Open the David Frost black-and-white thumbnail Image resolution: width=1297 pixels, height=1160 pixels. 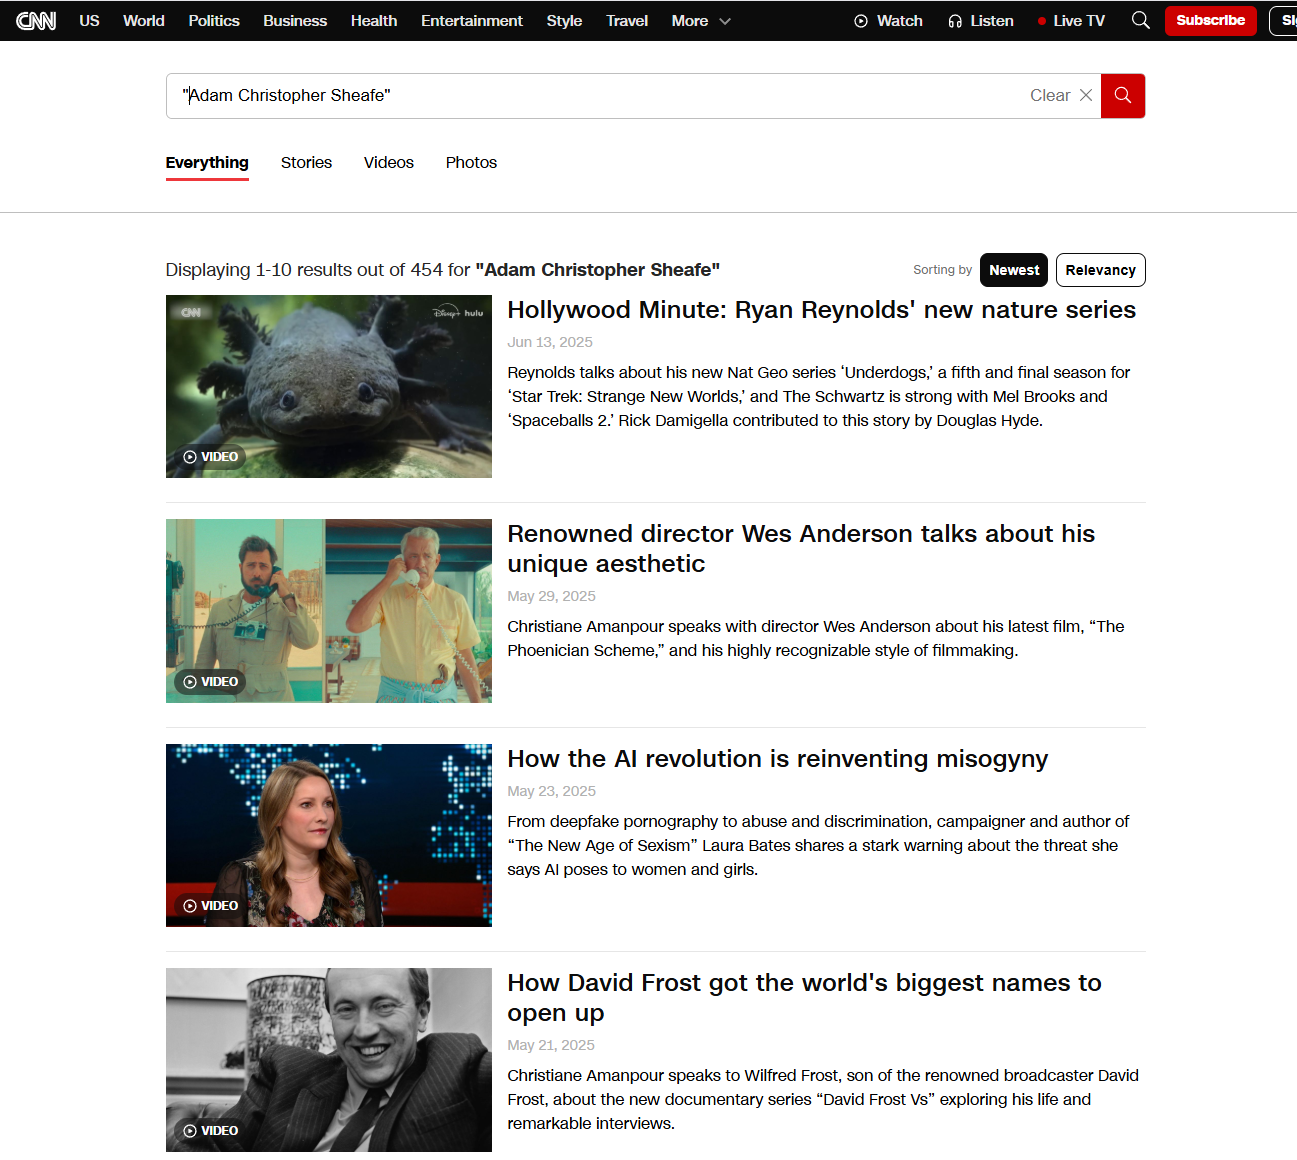tap(329, 1060)
